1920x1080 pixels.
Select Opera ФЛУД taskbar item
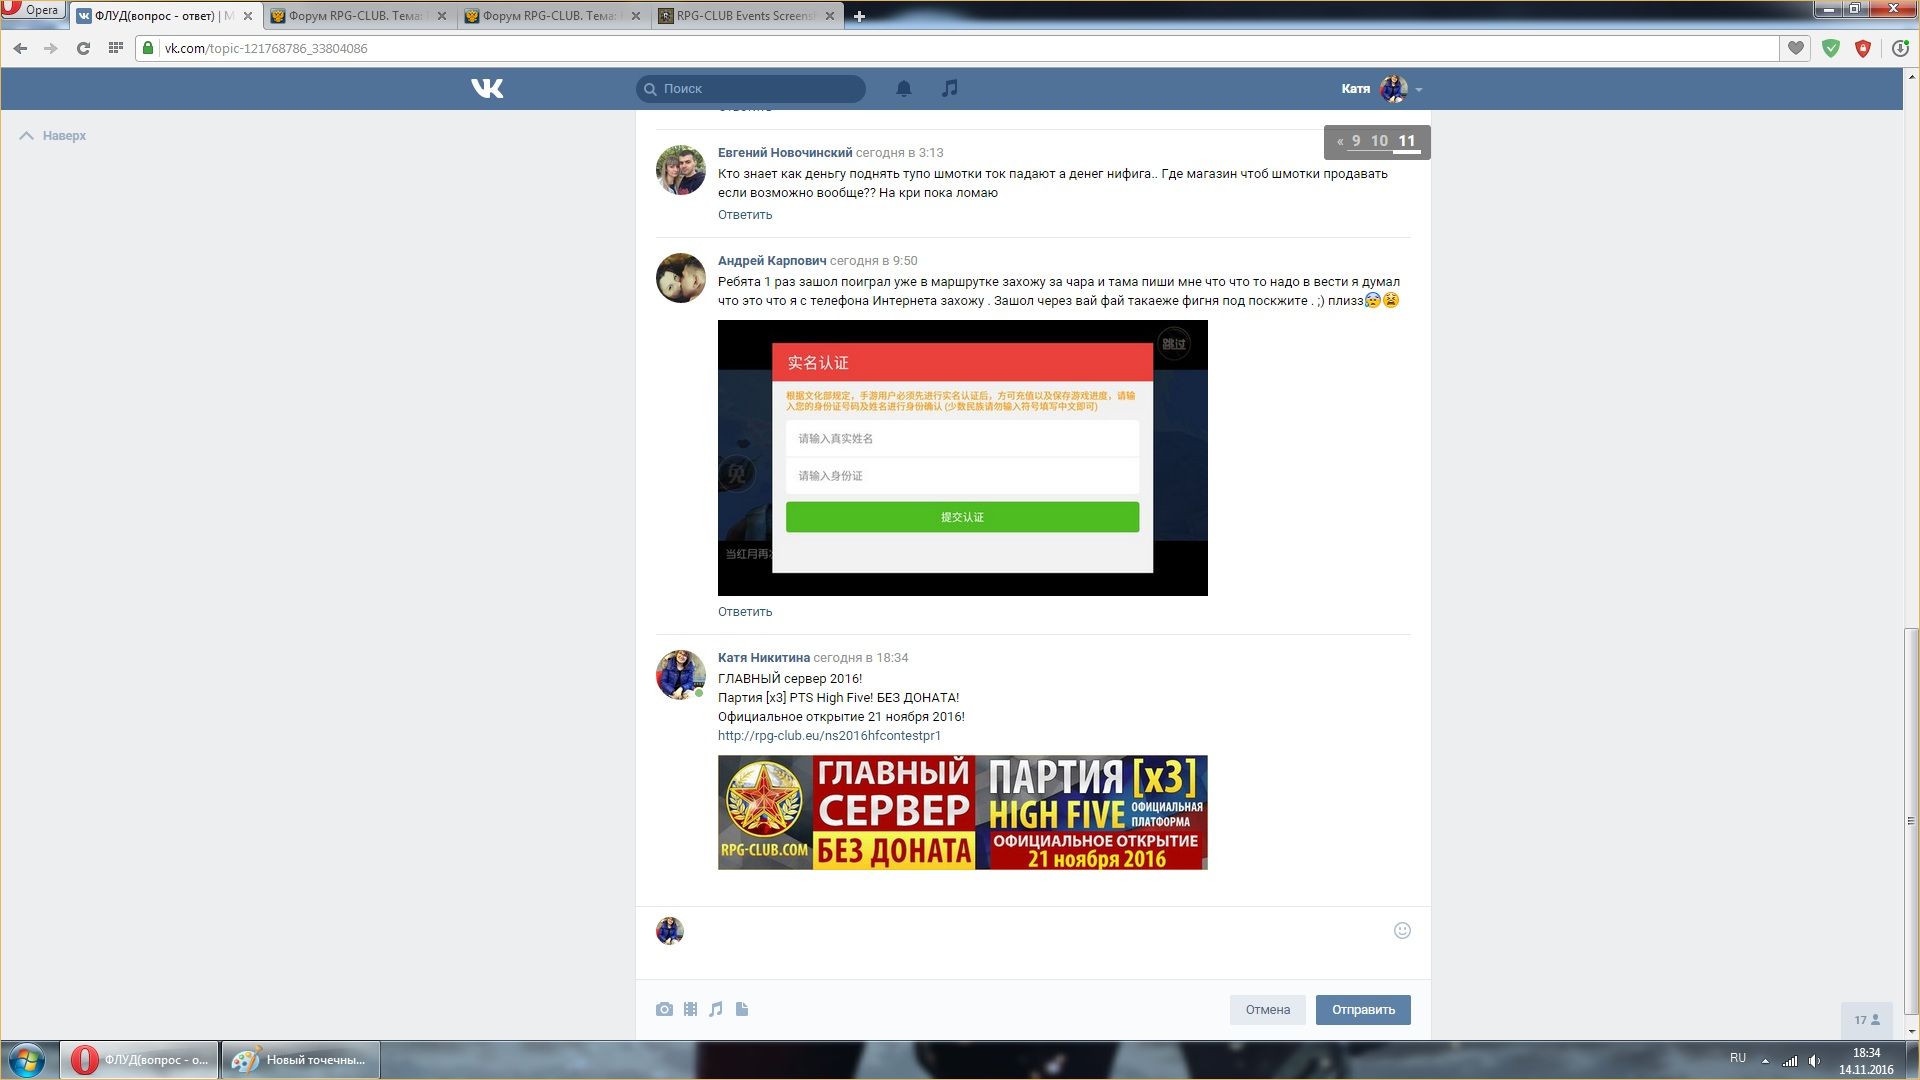pos(139,1060)
